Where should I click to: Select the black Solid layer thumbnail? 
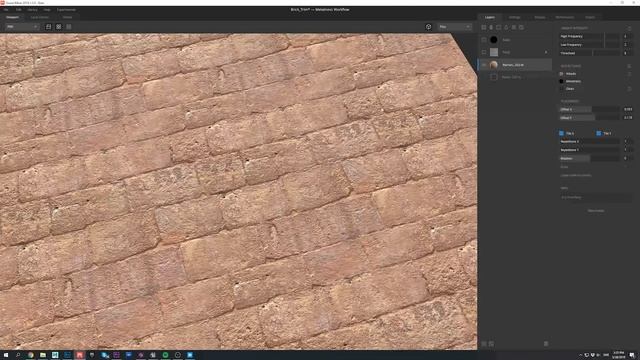click(x=494, y=40)
